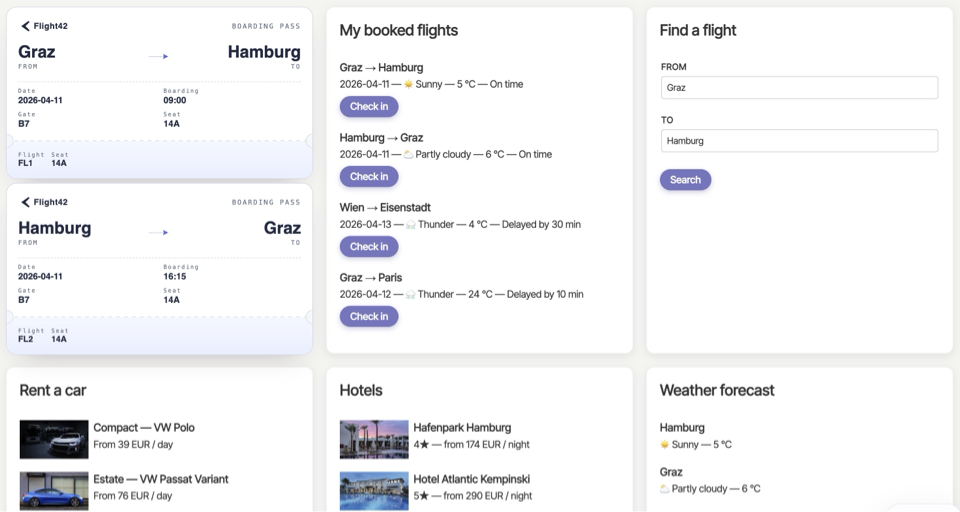
Task: Click thunder icon in Graz → Paris flight
Action: click(410, 295)
